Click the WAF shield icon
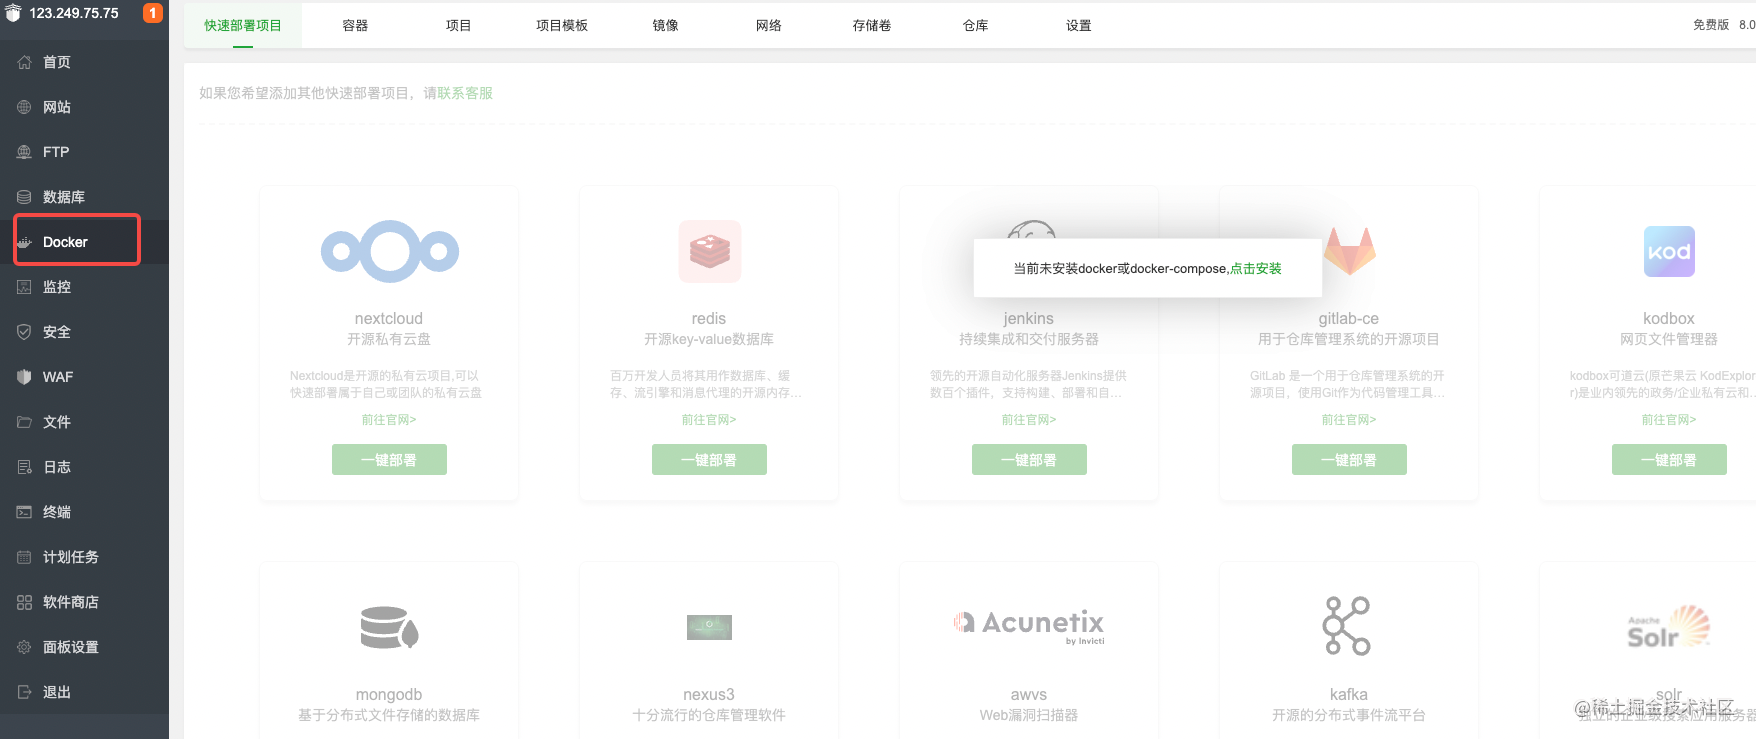The image size is (1756, 739). pos(24,377)
